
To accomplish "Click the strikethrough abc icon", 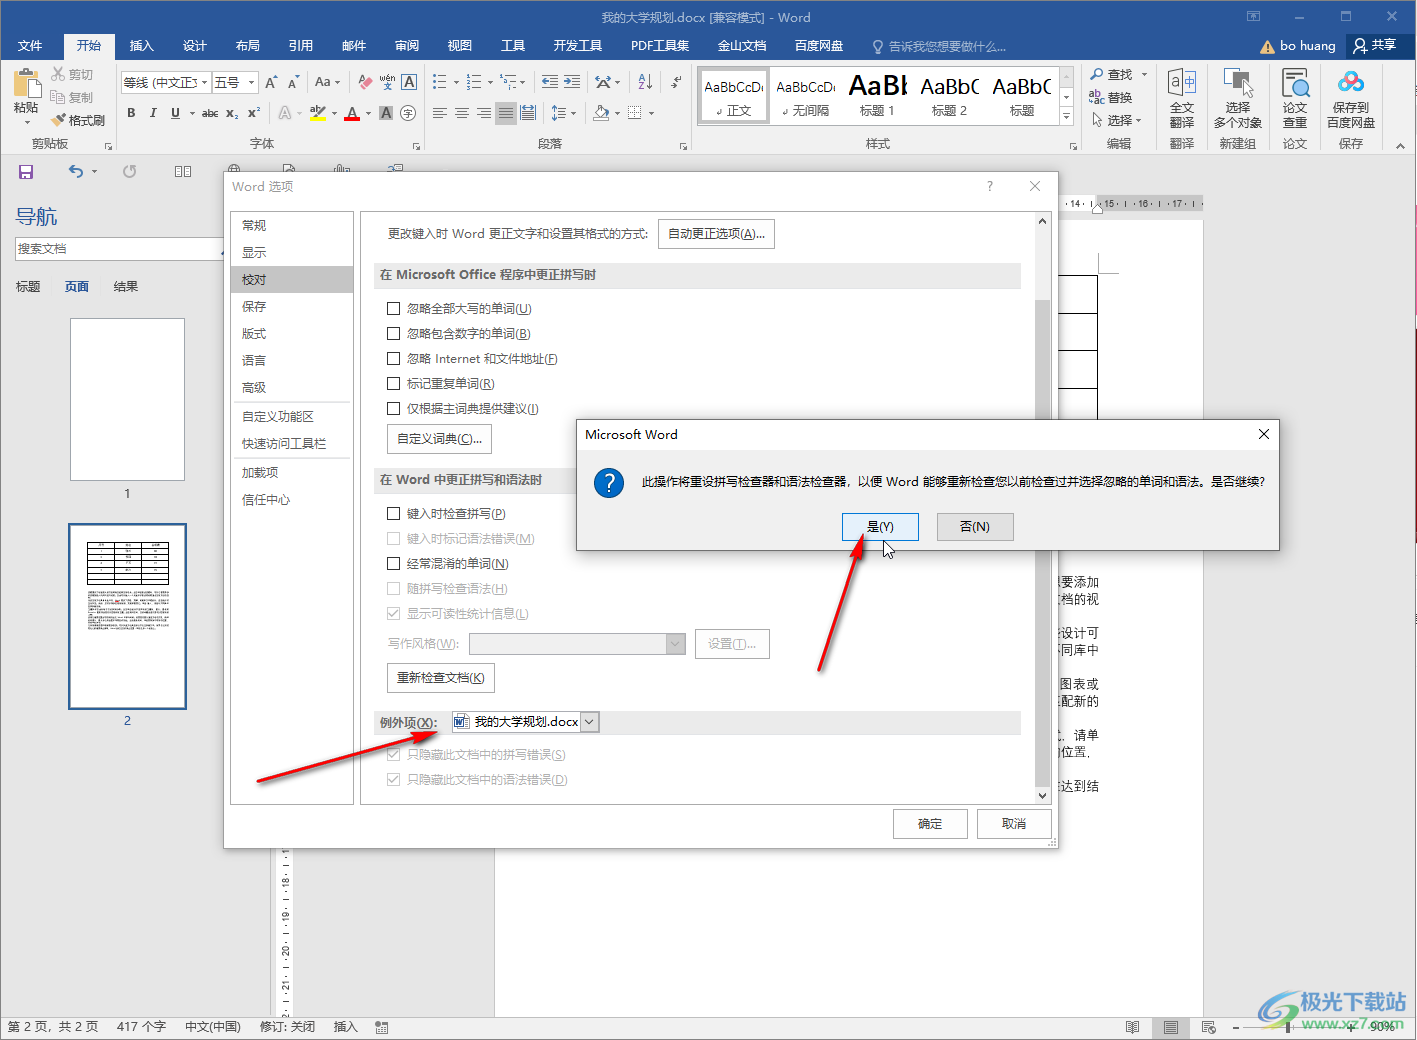I will [210, 113].
